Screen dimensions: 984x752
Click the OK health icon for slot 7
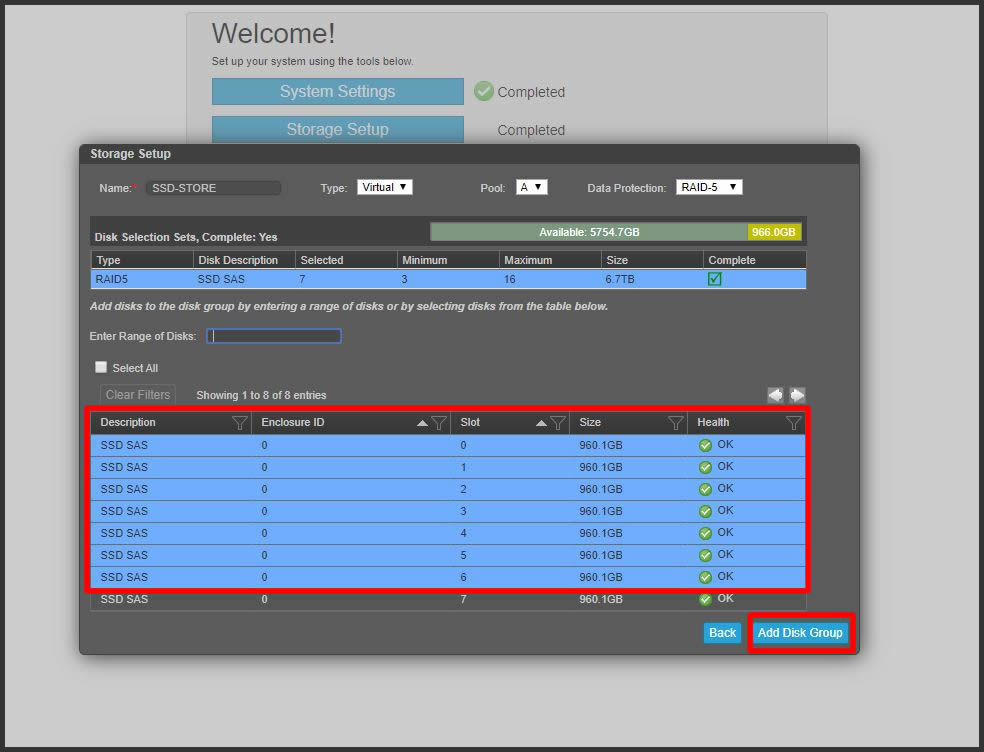pos(705,599)
